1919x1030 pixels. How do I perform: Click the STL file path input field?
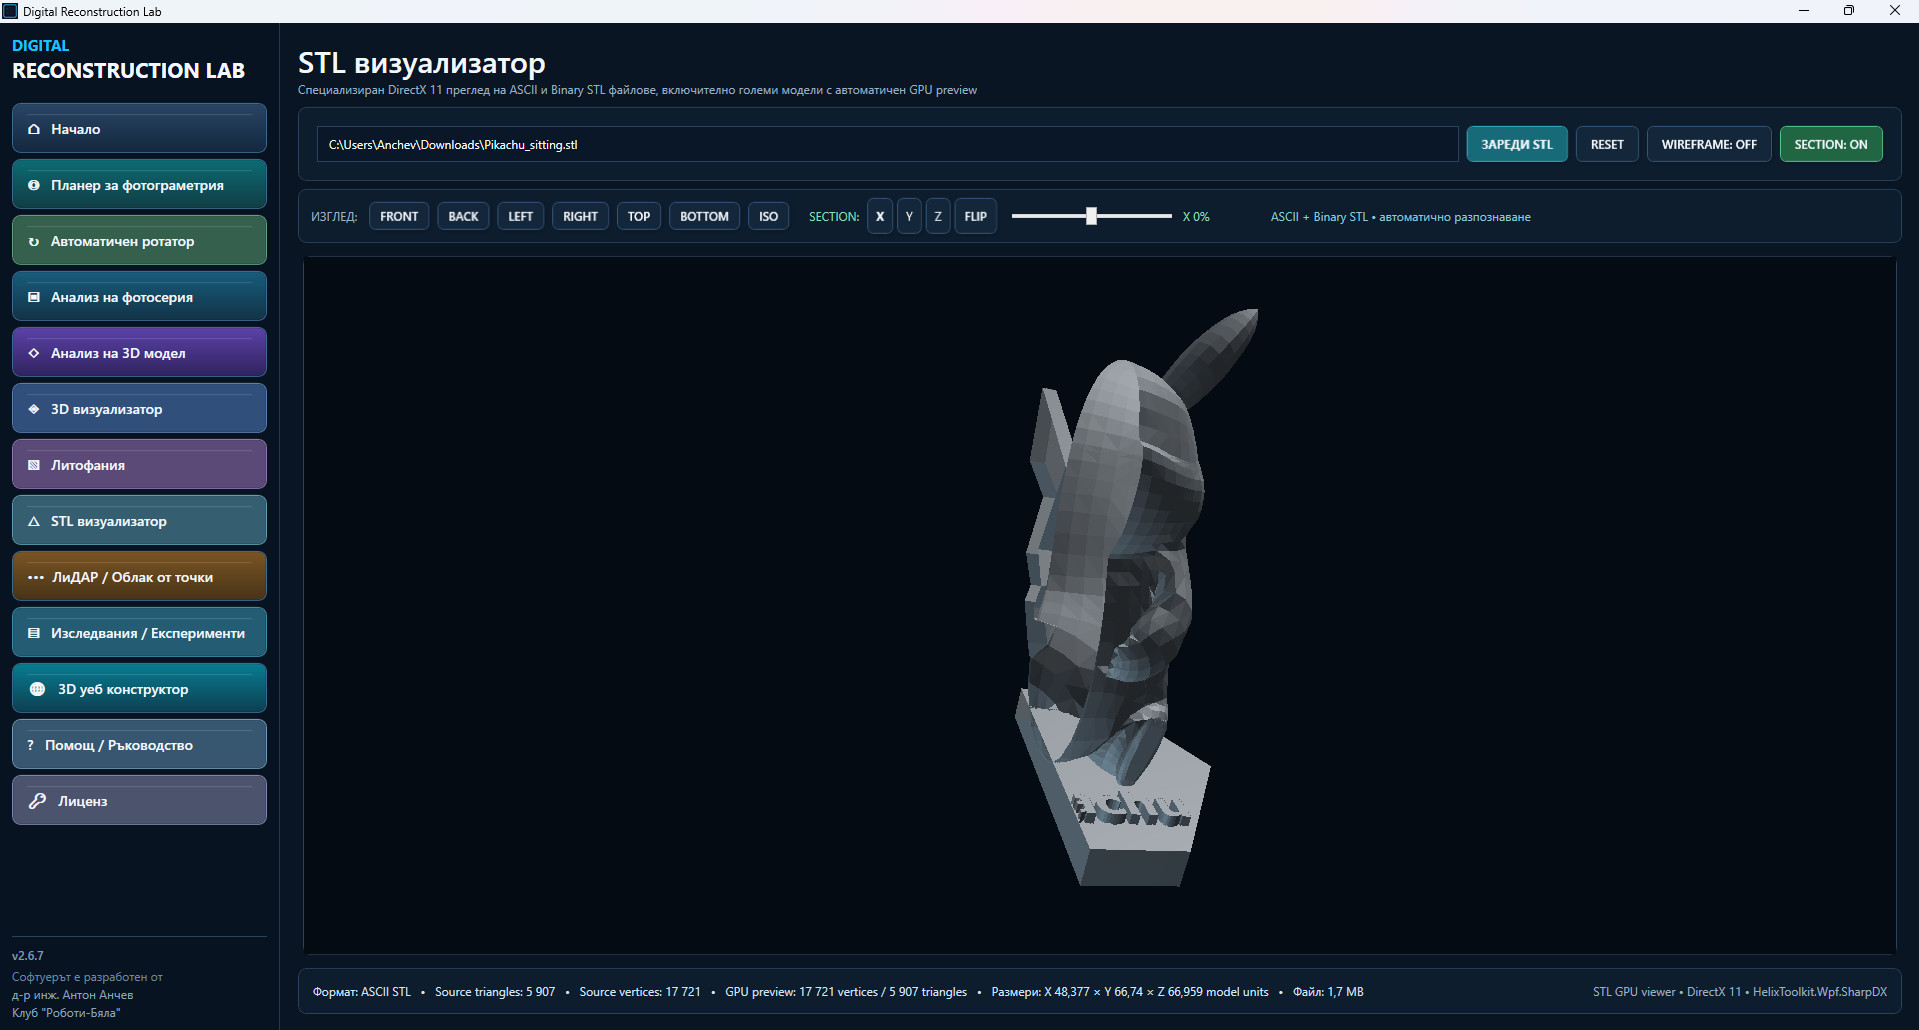pos(888,144)
